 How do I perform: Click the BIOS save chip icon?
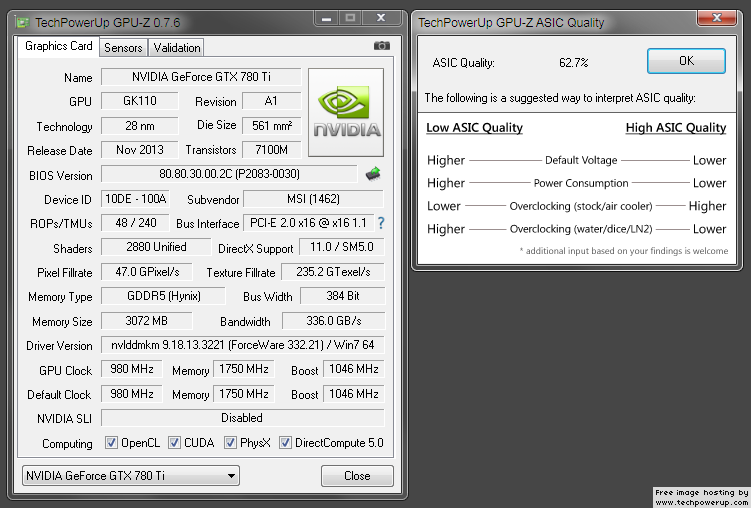coord(373,174)
